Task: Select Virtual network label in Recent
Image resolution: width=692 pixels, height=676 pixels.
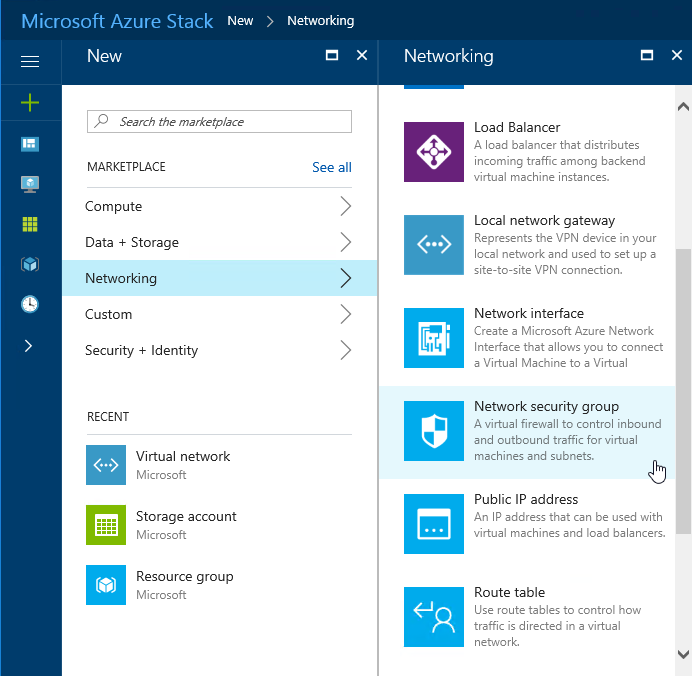Action: [x=183, y=456]
